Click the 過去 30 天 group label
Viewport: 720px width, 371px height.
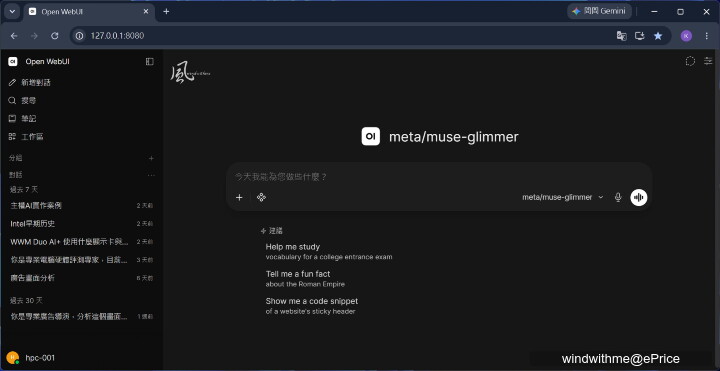[x=26, y=300]
